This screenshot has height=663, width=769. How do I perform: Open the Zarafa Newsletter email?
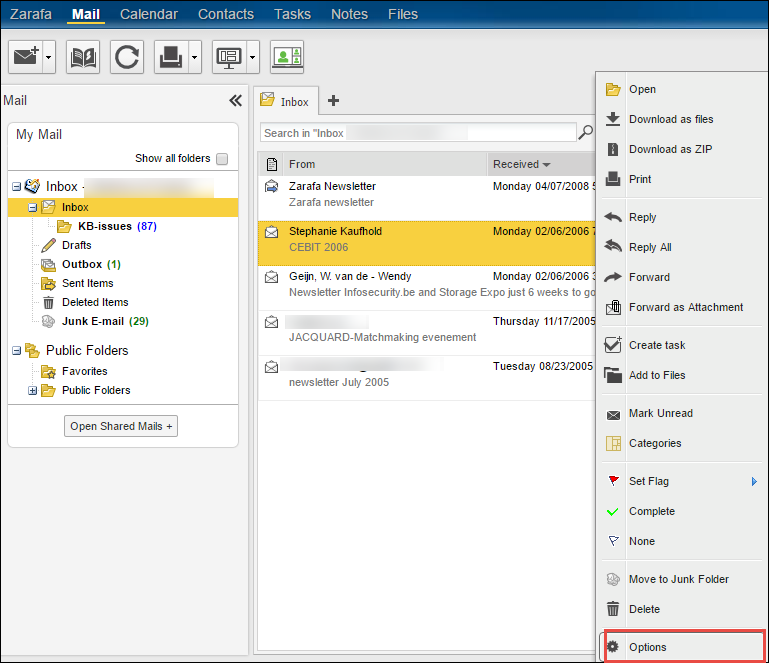pyautogui.click(x=427, y=198)
